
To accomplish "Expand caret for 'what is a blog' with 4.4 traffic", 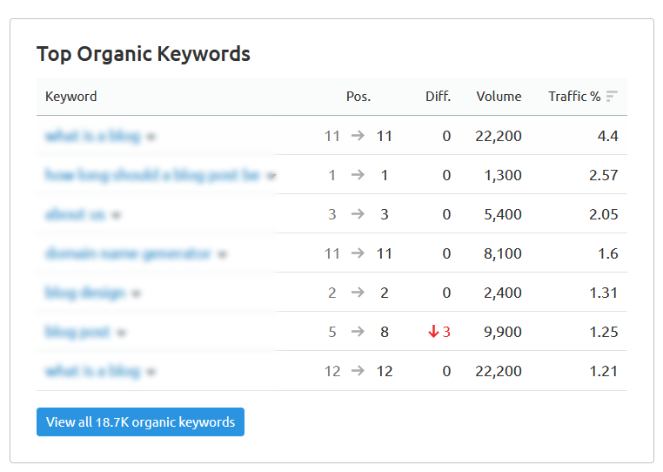I will pyautogui.click(x=151, y=136).
